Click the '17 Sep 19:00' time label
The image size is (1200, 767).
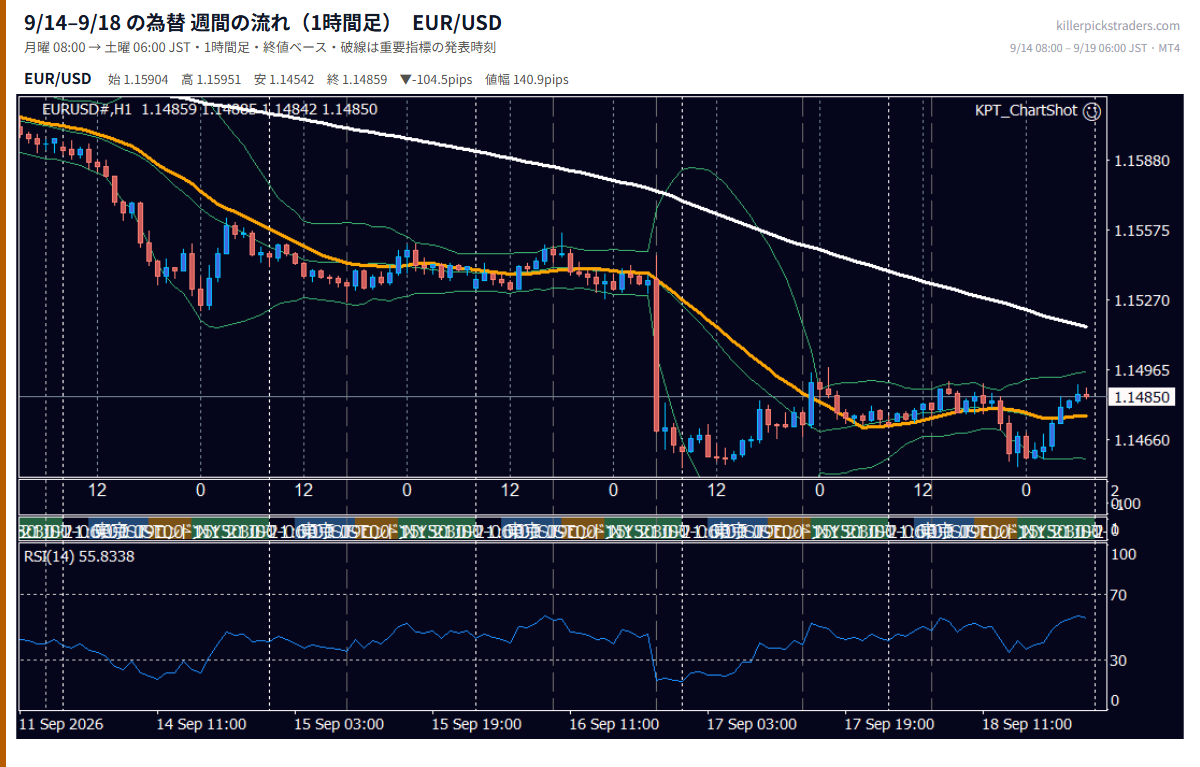(x=889, y=724)
